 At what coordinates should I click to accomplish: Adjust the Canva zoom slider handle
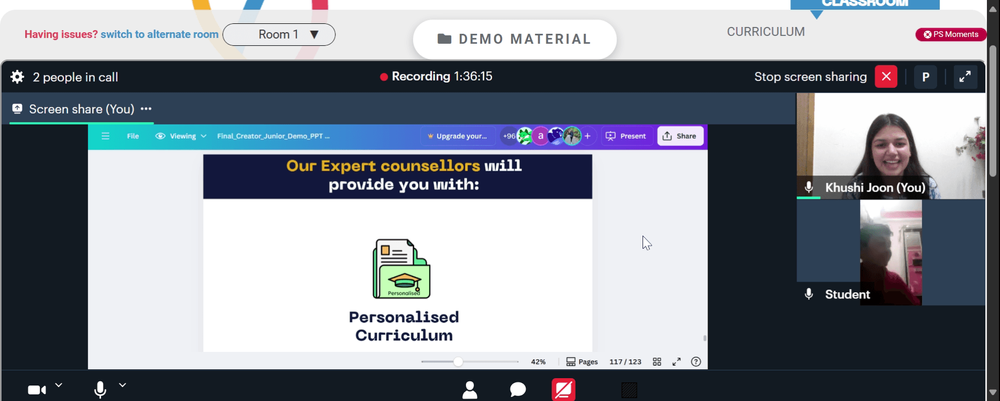click(458, 361)
